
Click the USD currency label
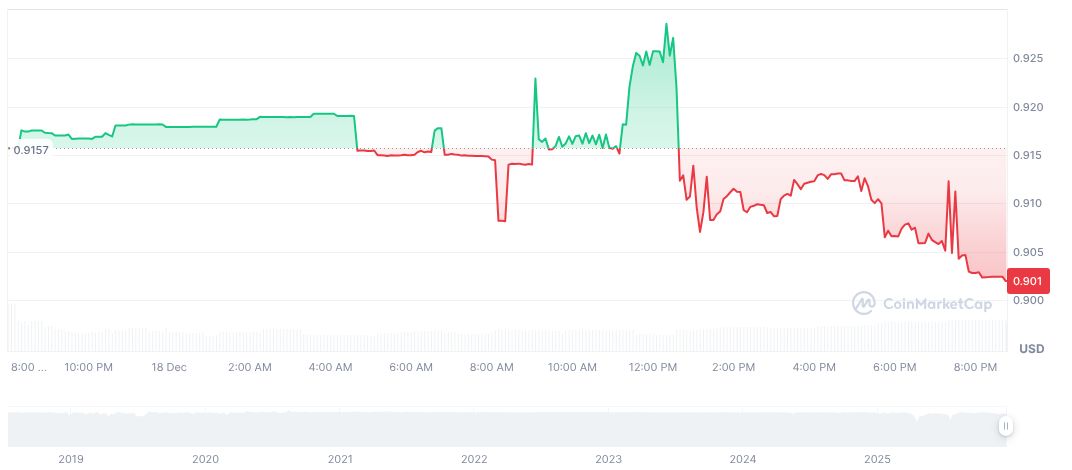coord(1031,348)
